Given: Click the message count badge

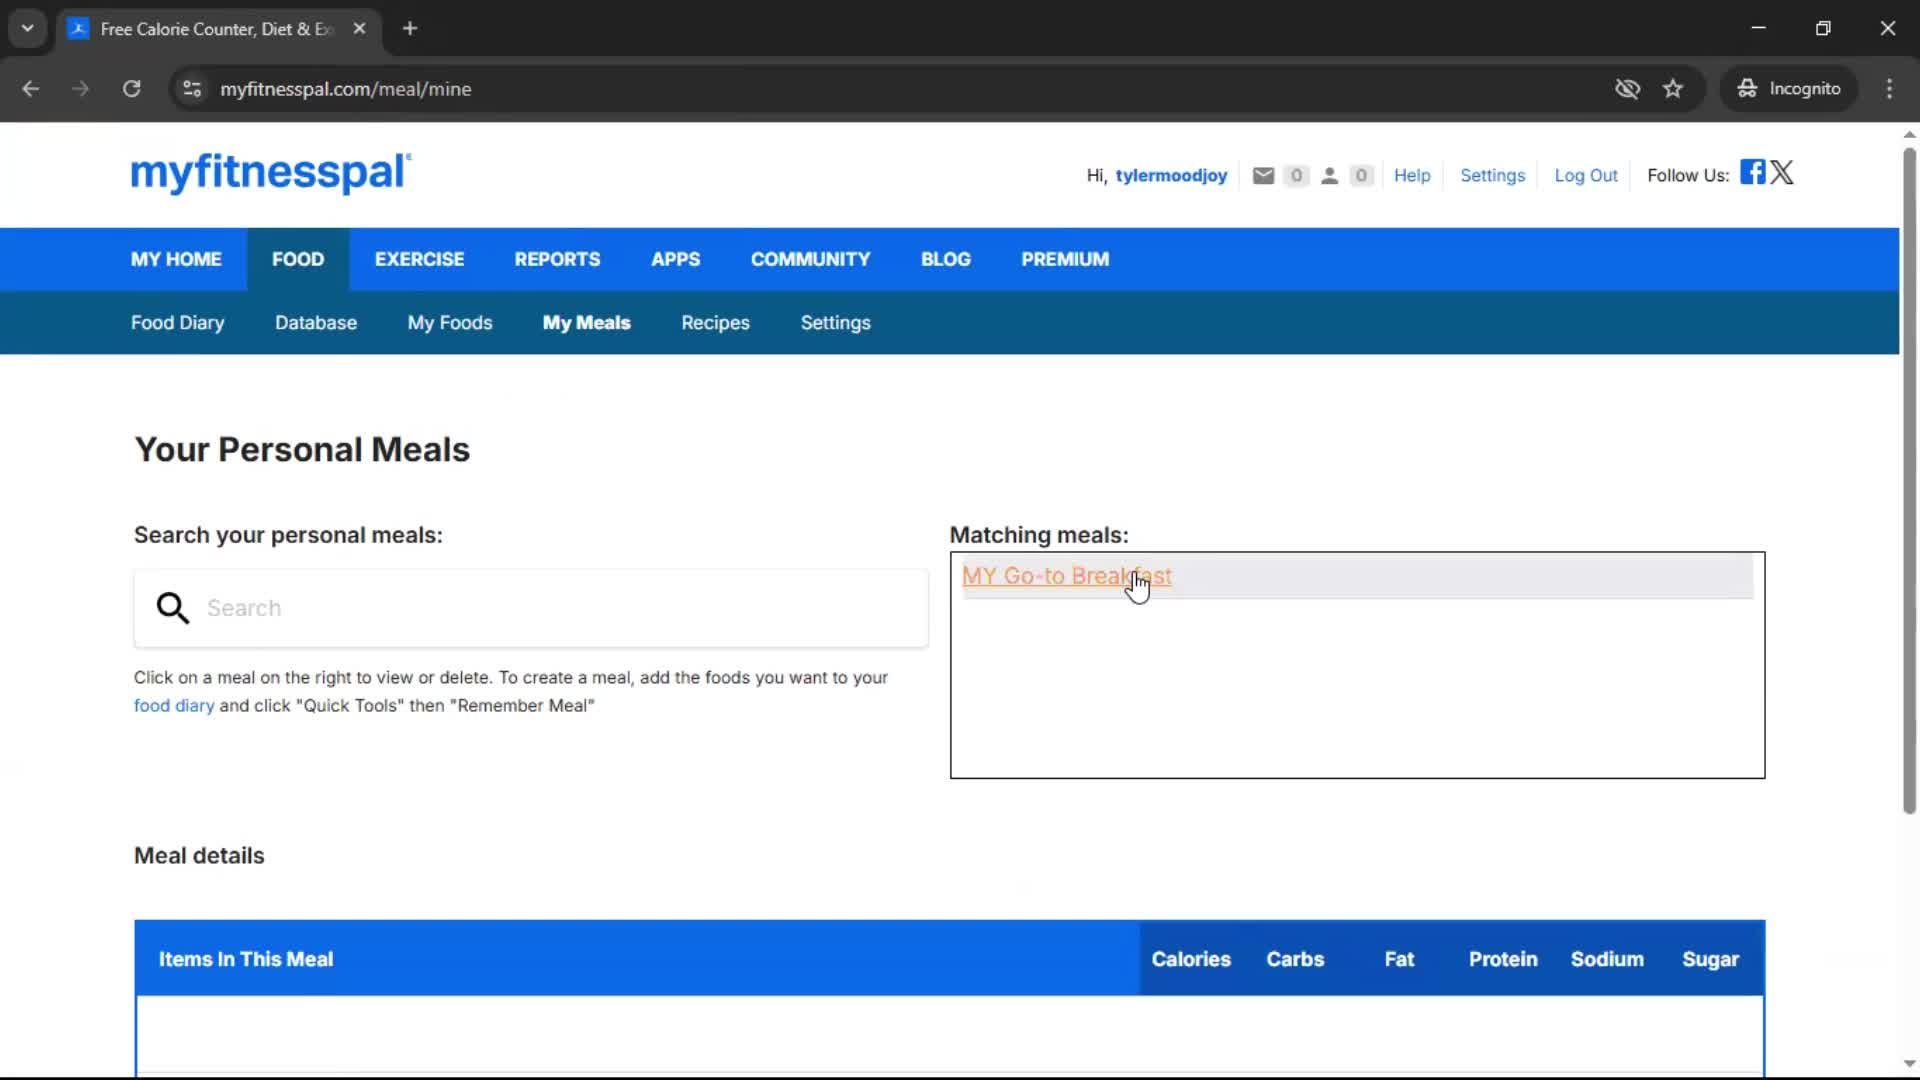Looking at the screenshot, I should click(x=1296, y=176).
